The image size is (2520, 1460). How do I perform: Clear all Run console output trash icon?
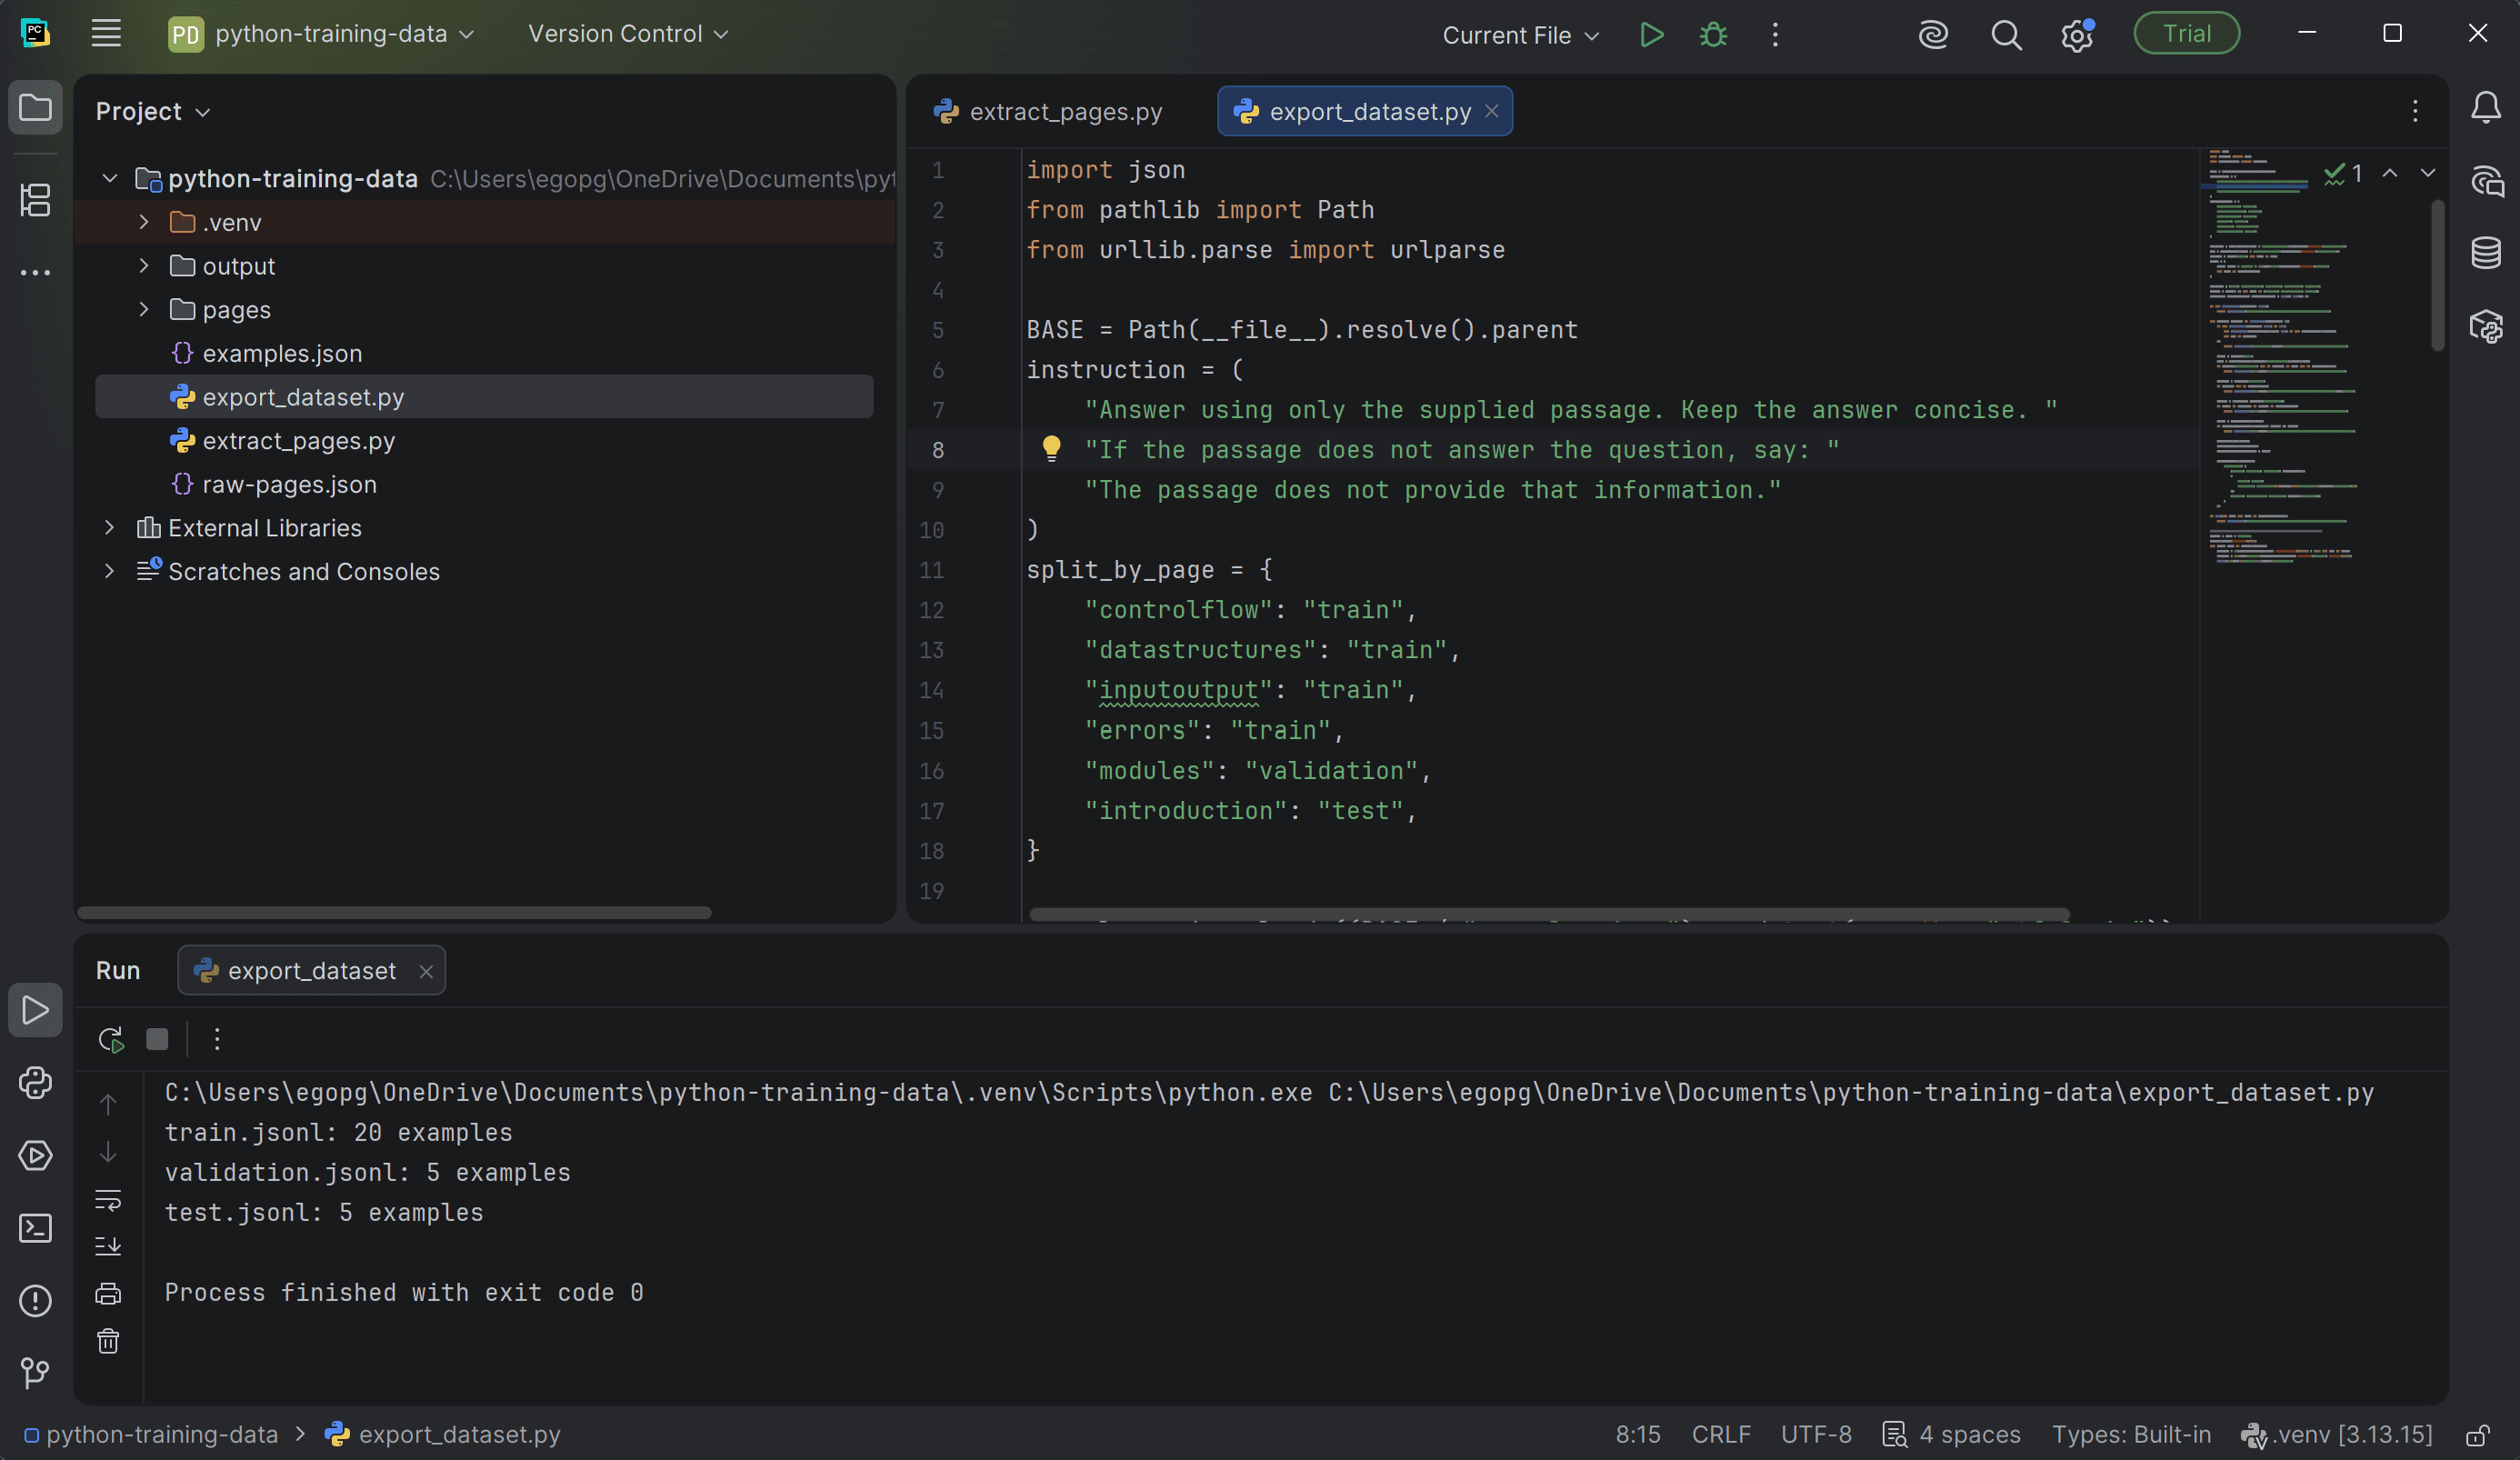click(108, 1341)
